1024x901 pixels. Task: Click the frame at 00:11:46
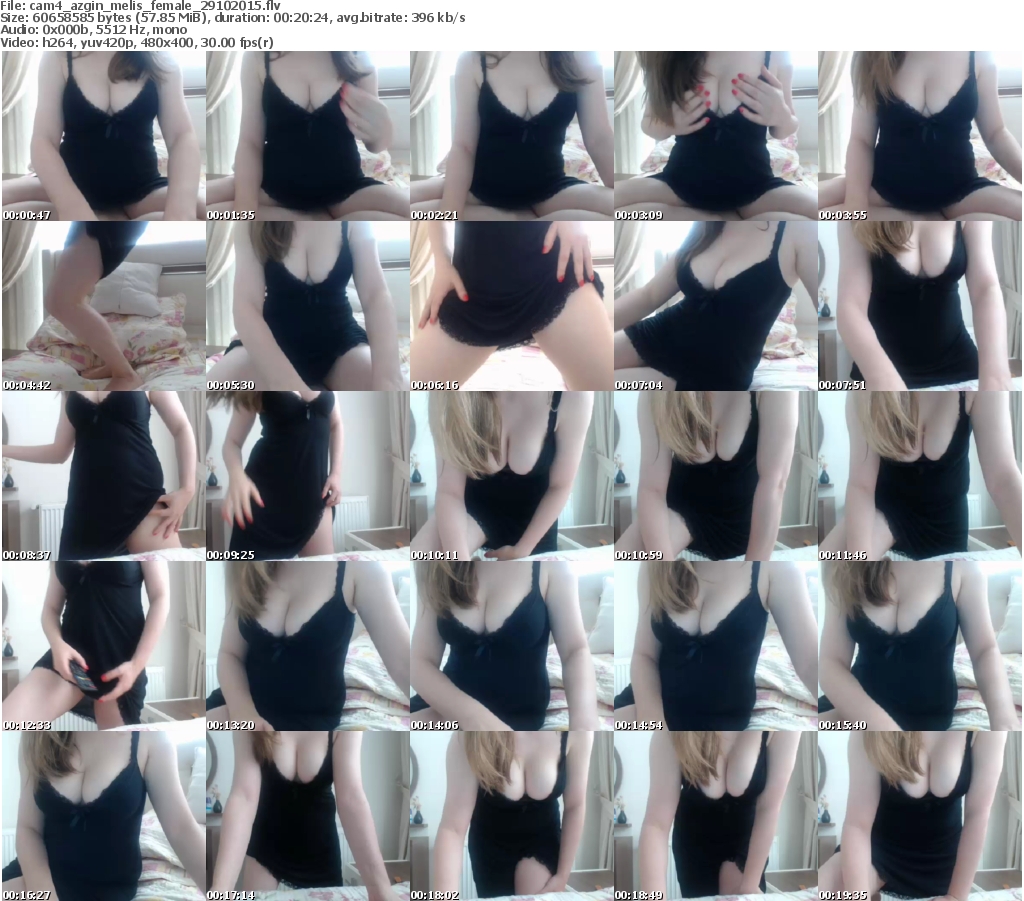pyautogui.click(x=920, y=476)
